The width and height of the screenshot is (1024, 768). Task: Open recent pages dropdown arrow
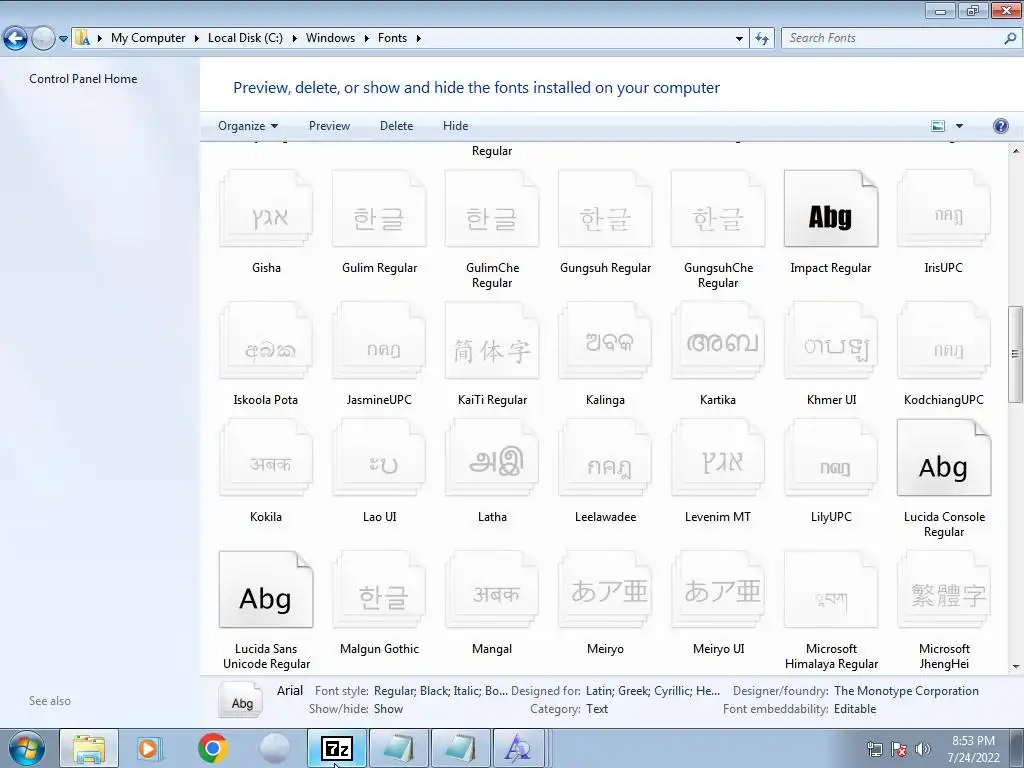coord(63,39)
